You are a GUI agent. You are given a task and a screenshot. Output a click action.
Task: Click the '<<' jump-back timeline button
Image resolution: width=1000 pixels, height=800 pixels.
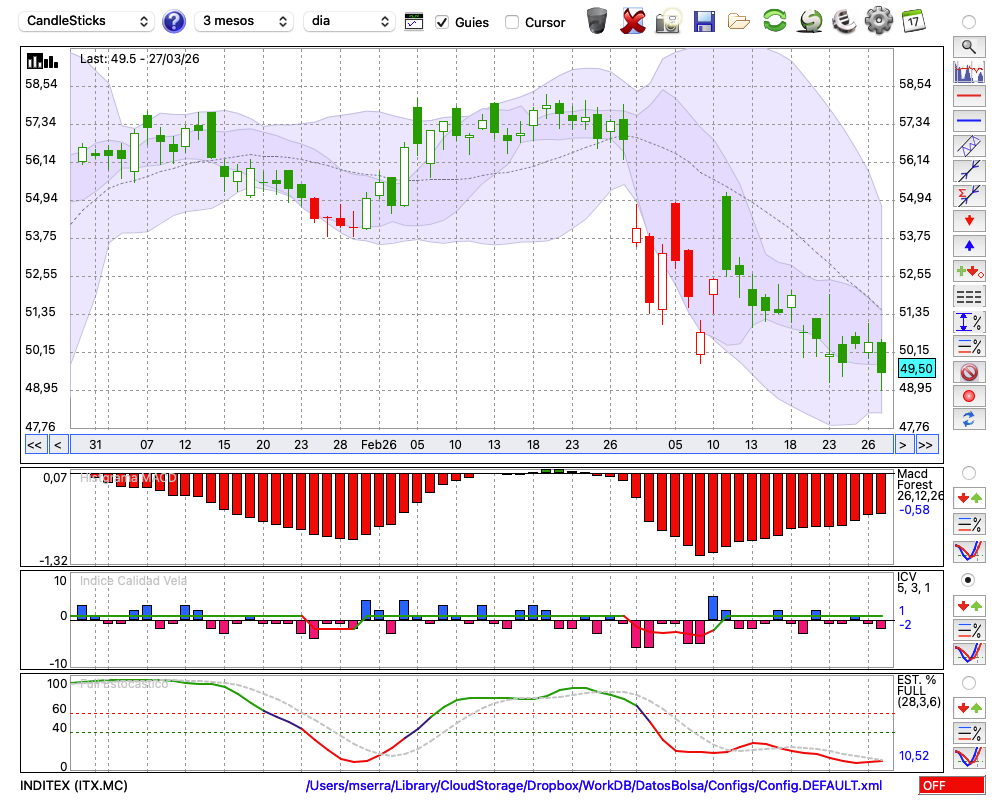pos(34,445)
